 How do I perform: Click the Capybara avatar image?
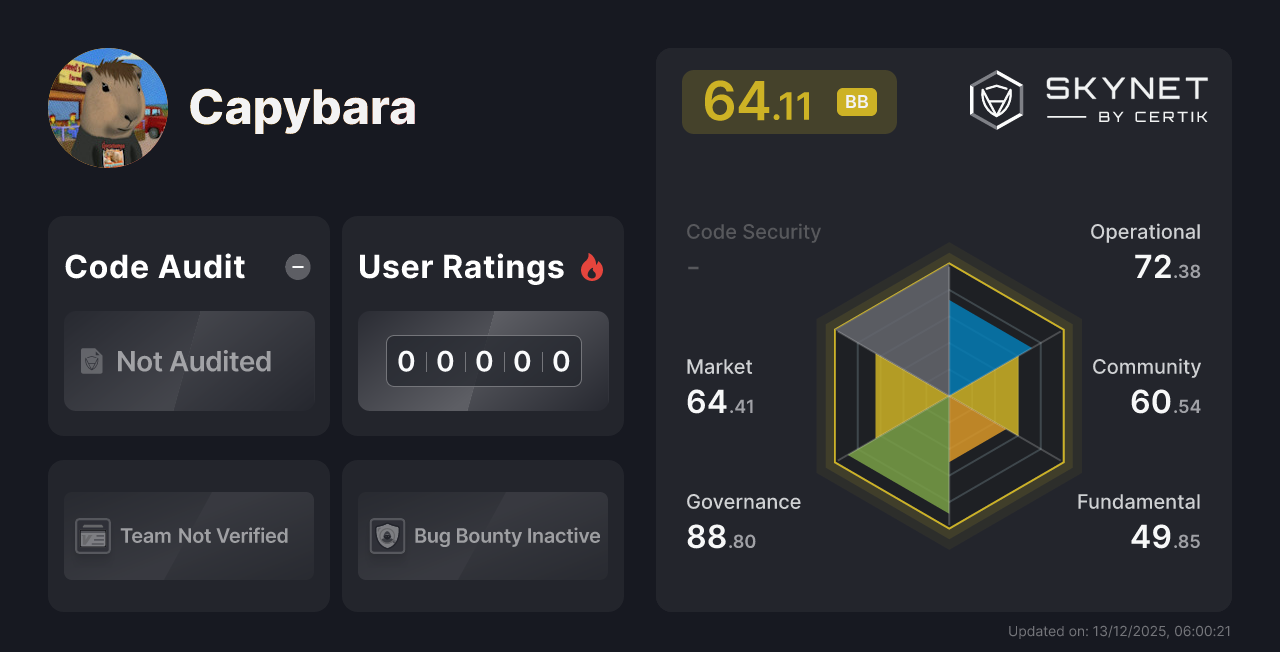point(108,108)
